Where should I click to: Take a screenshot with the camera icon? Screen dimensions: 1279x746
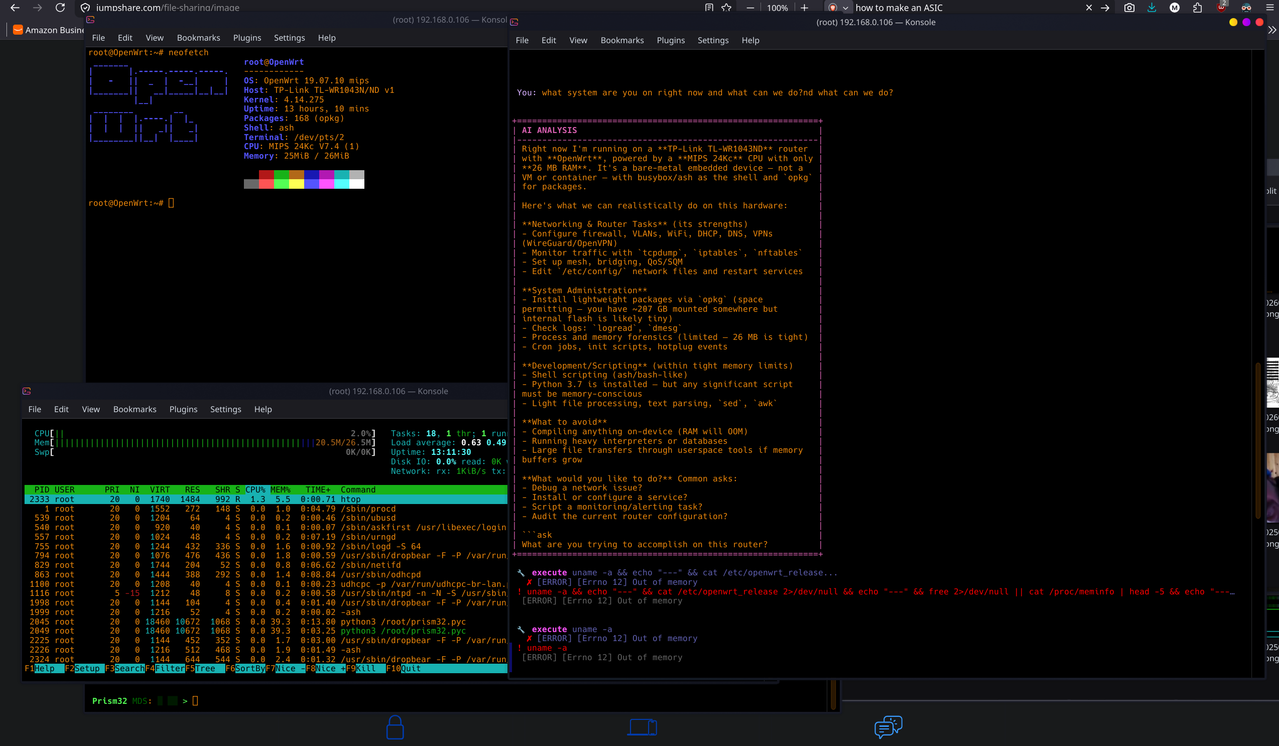point(1129,7)
